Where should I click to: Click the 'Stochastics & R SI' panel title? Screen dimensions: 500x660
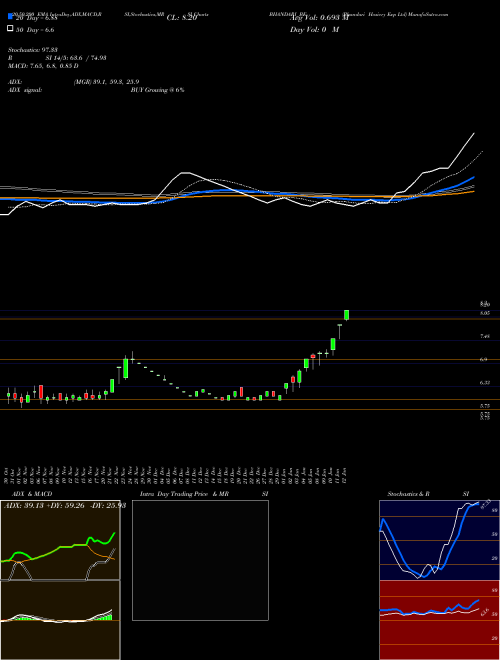[428, 494]
